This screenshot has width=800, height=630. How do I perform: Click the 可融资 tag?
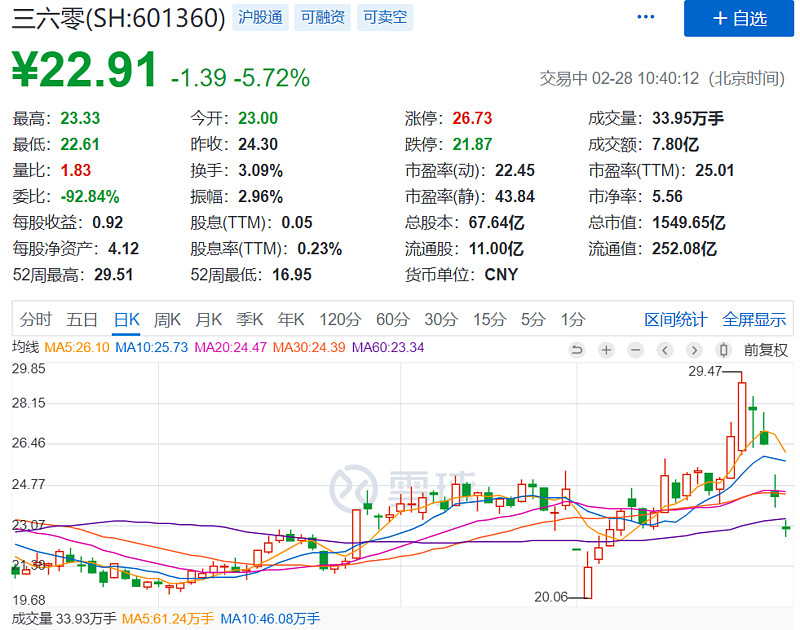click(x=322, y=17)
